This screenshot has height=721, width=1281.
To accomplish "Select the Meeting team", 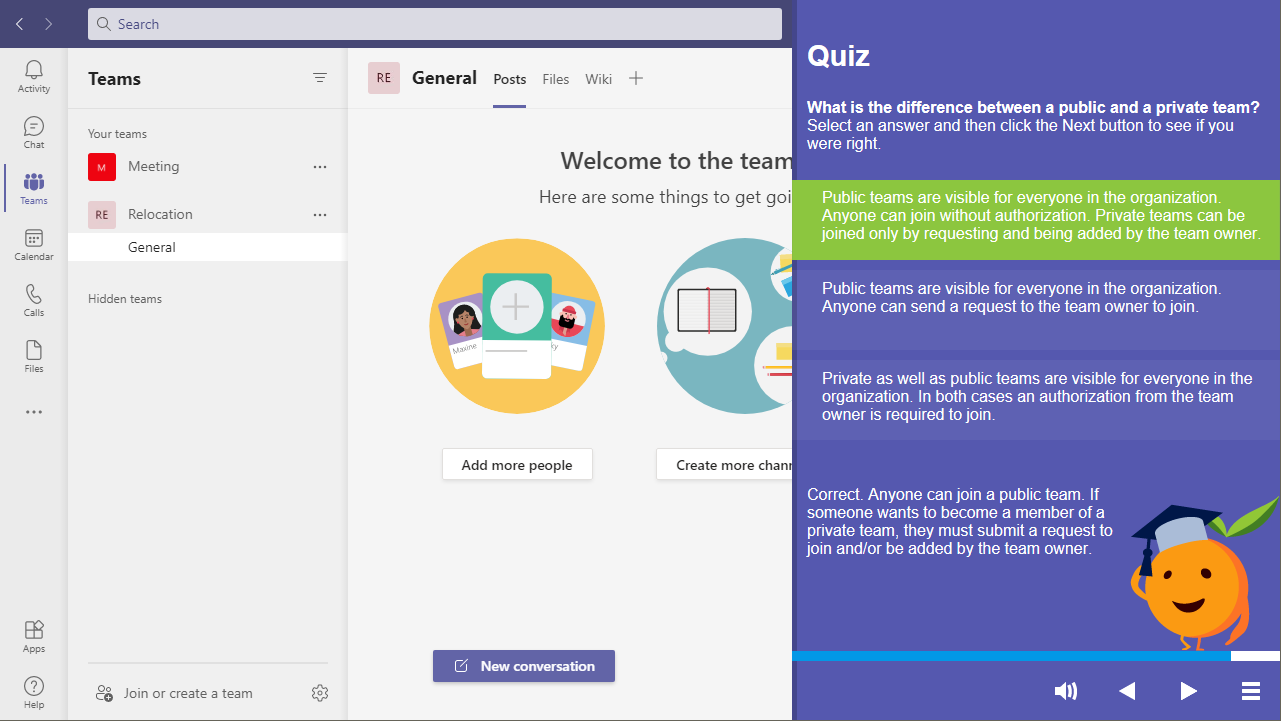I will click(x=208, y=167).
